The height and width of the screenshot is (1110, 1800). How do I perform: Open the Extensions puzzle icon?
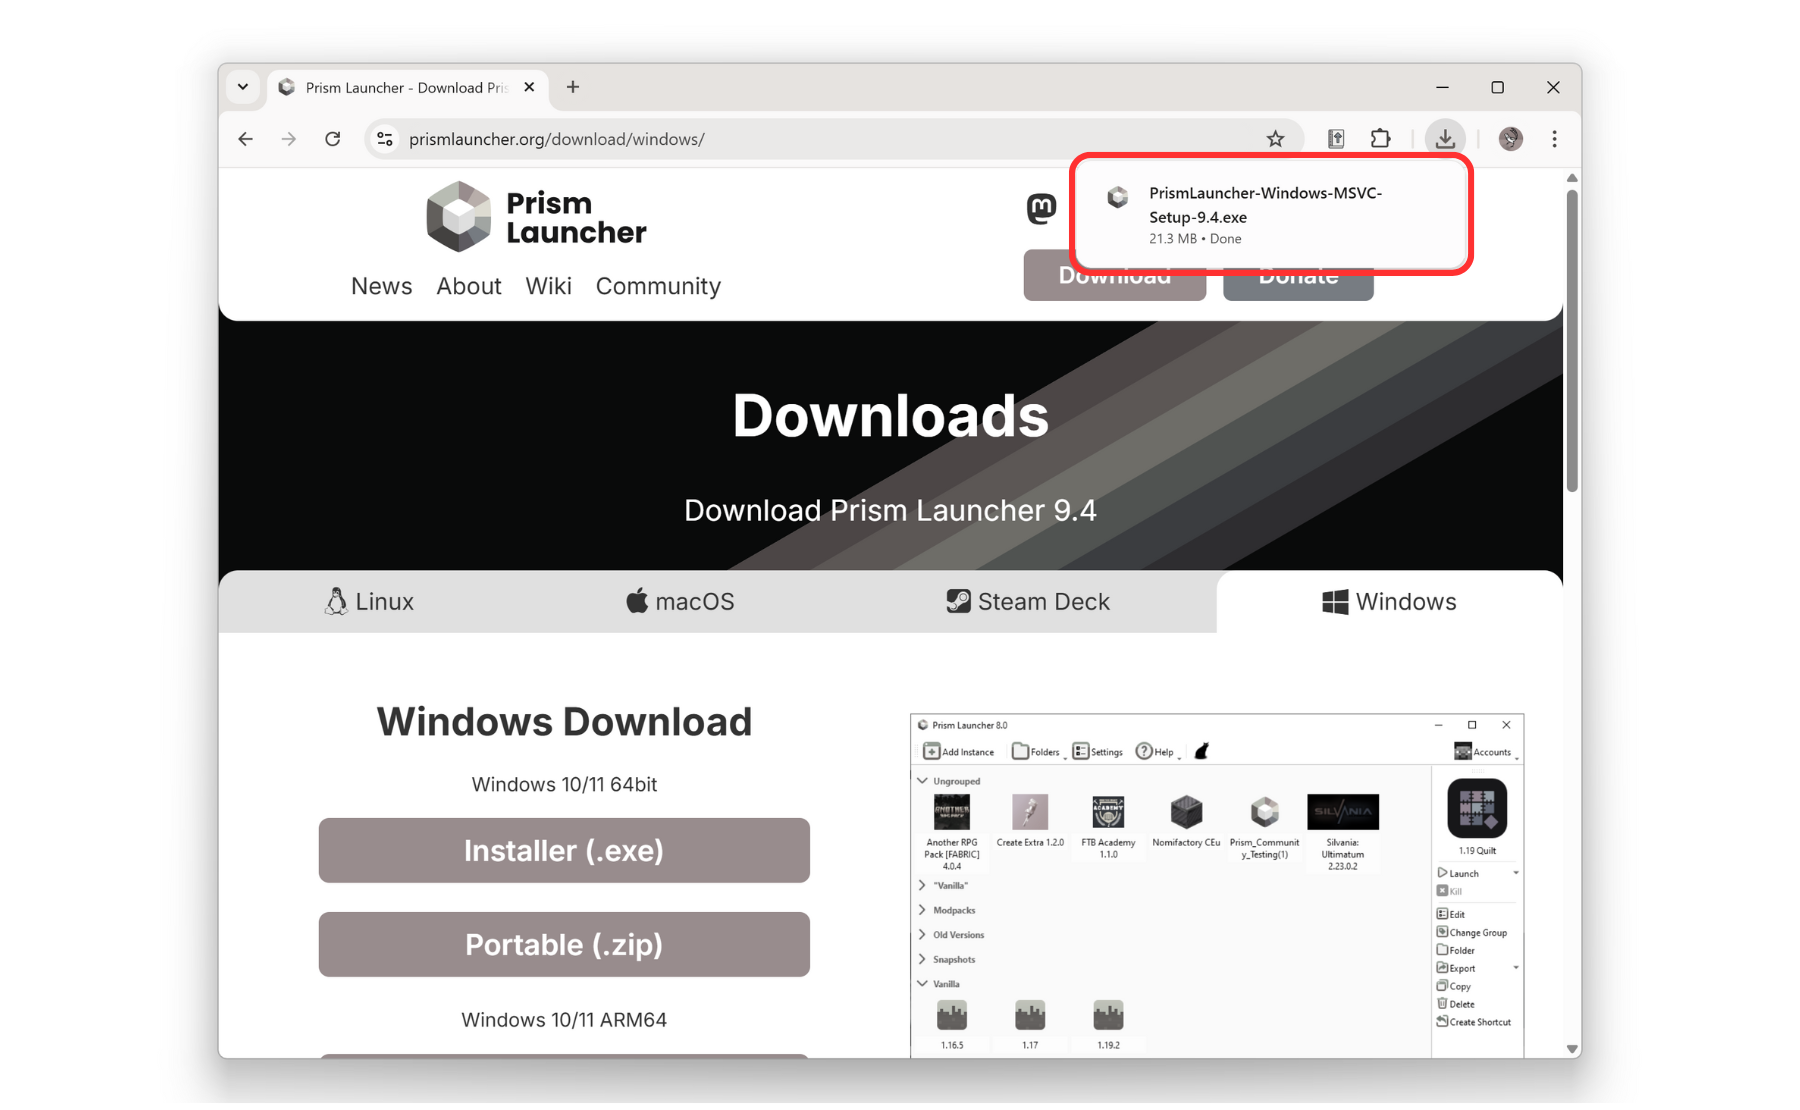(1381, 139)
